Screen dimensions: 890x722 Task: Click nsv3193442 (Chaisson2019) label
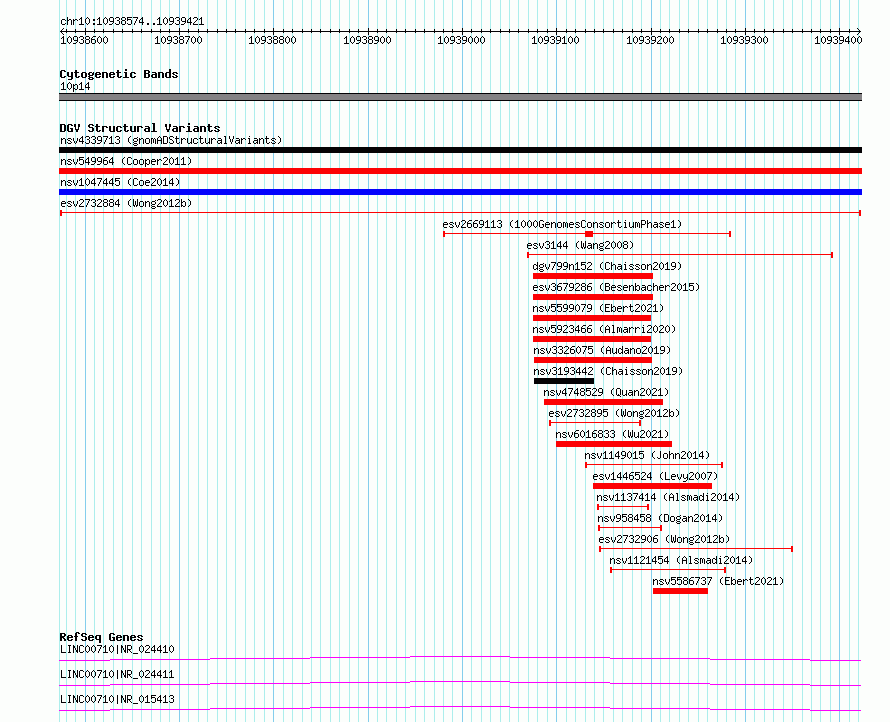pyautogui.click(x=608, y=371)
